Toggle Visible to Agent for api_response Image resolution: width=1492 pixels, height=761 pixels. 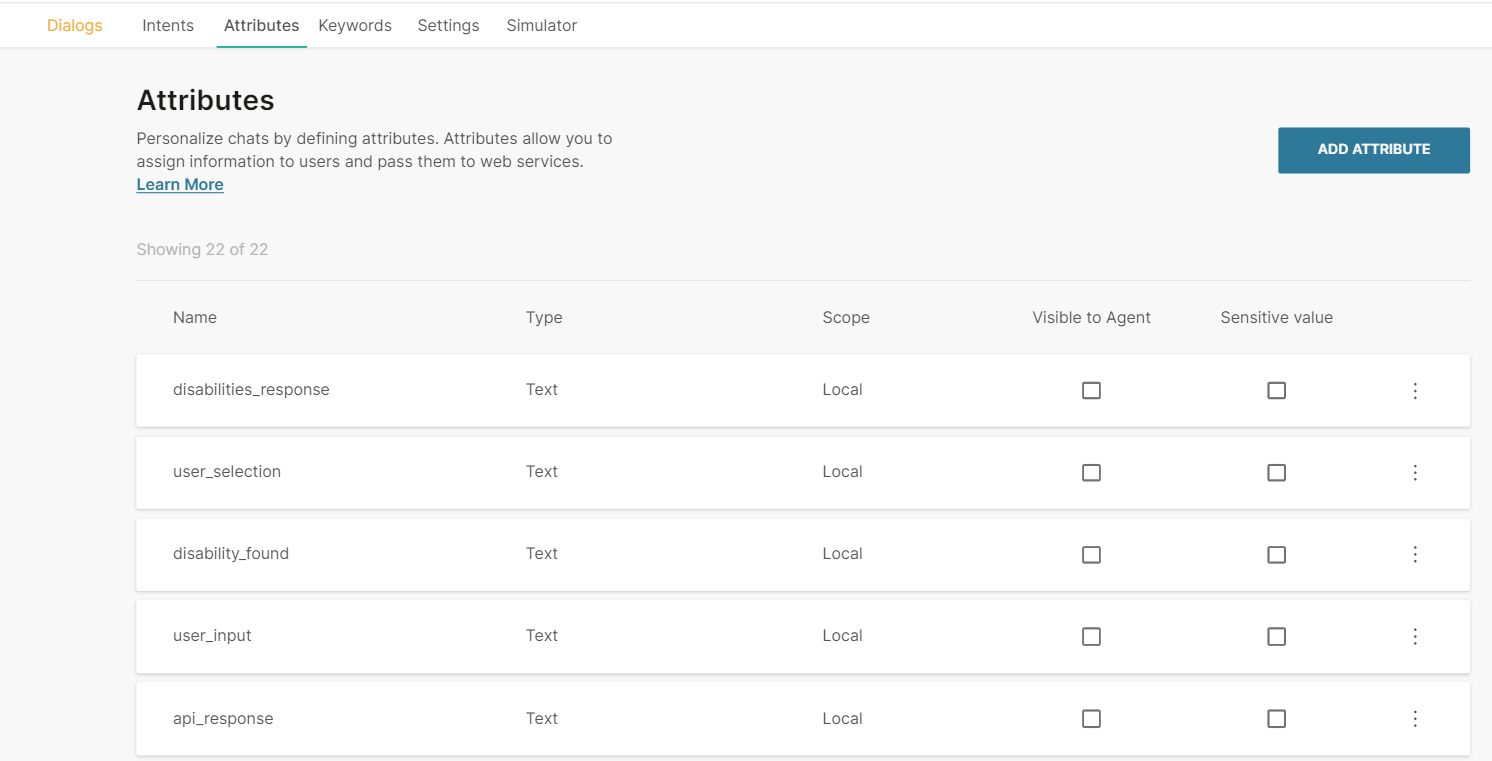(1091, 719)
